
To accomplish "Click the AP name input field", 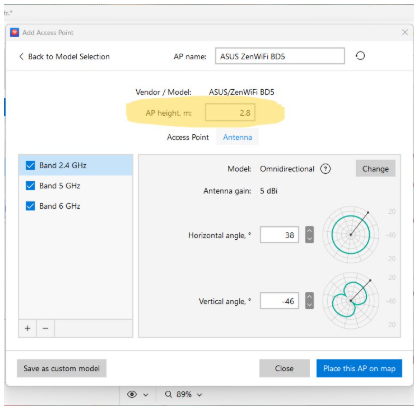I will 280,56.
